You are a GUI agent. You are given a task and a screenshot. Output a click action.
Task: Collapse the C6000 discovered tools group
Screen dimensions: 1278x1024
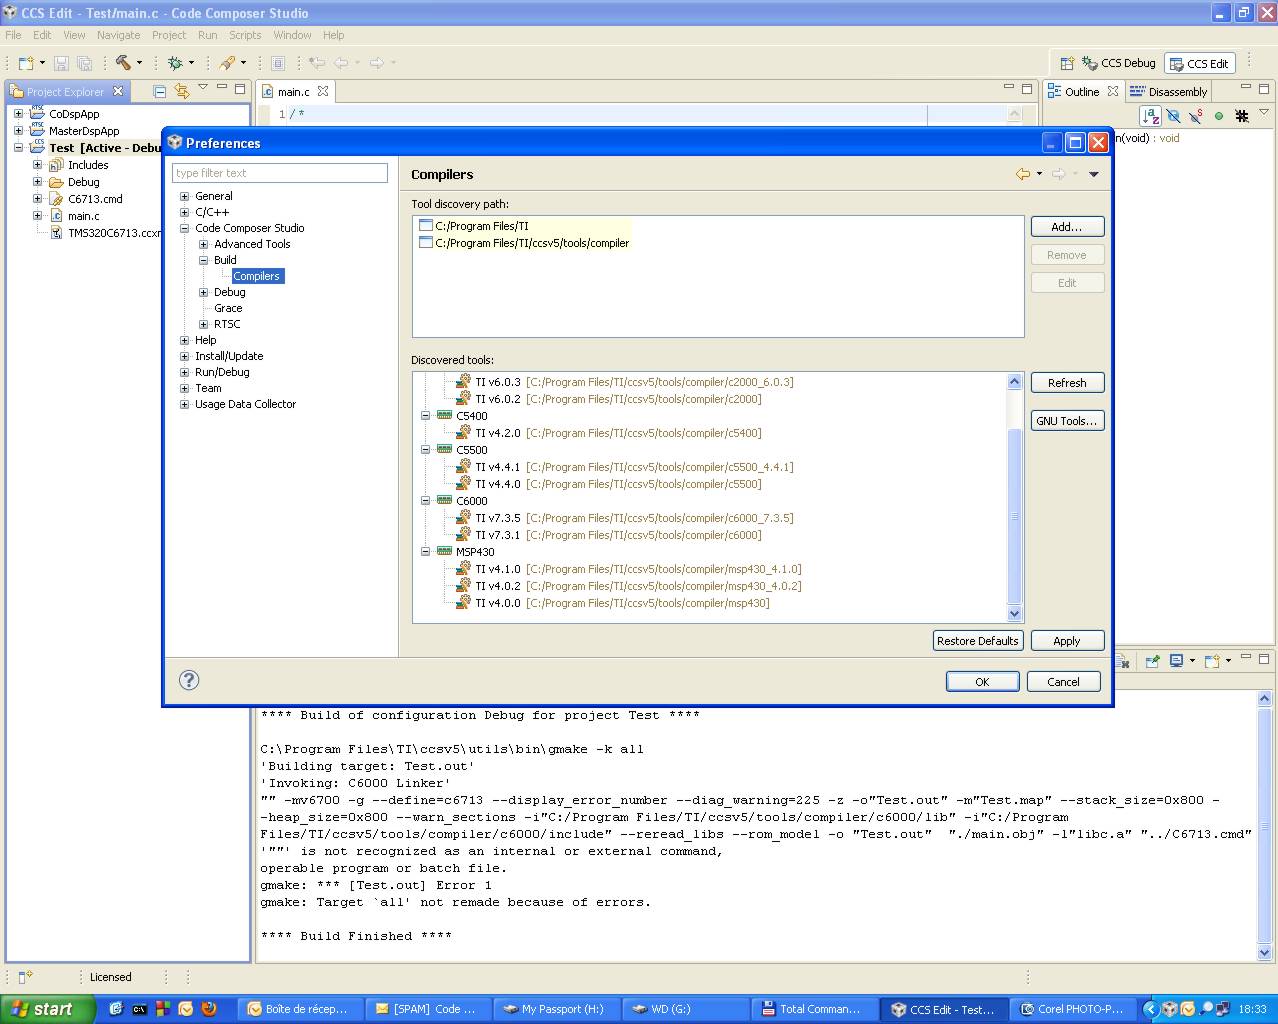point(425,501)
